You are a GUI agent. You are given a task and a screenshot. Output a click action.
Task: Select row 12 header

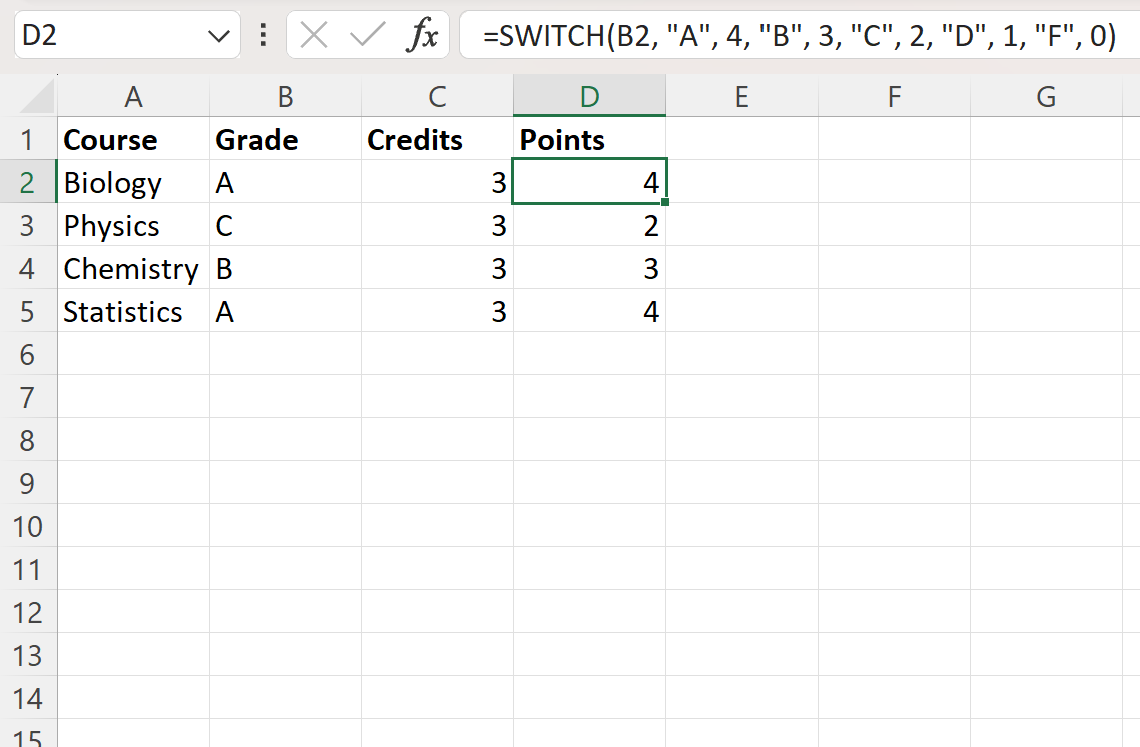(x=28, y=613)
